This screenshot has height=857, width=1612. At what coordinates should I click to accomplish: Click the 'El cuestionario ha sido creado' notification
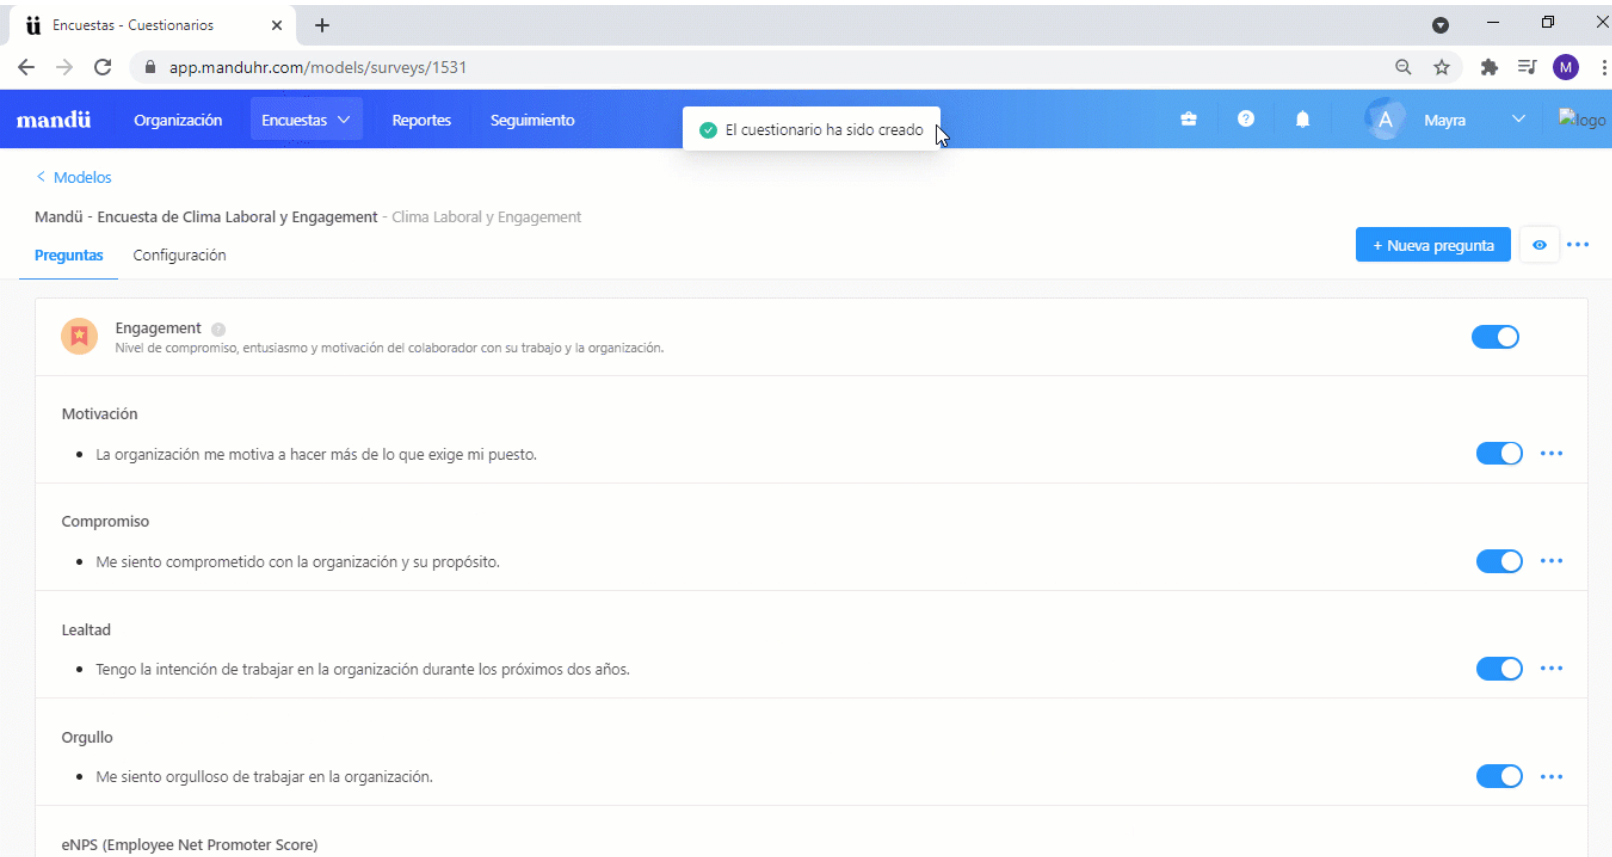point(811,130)
